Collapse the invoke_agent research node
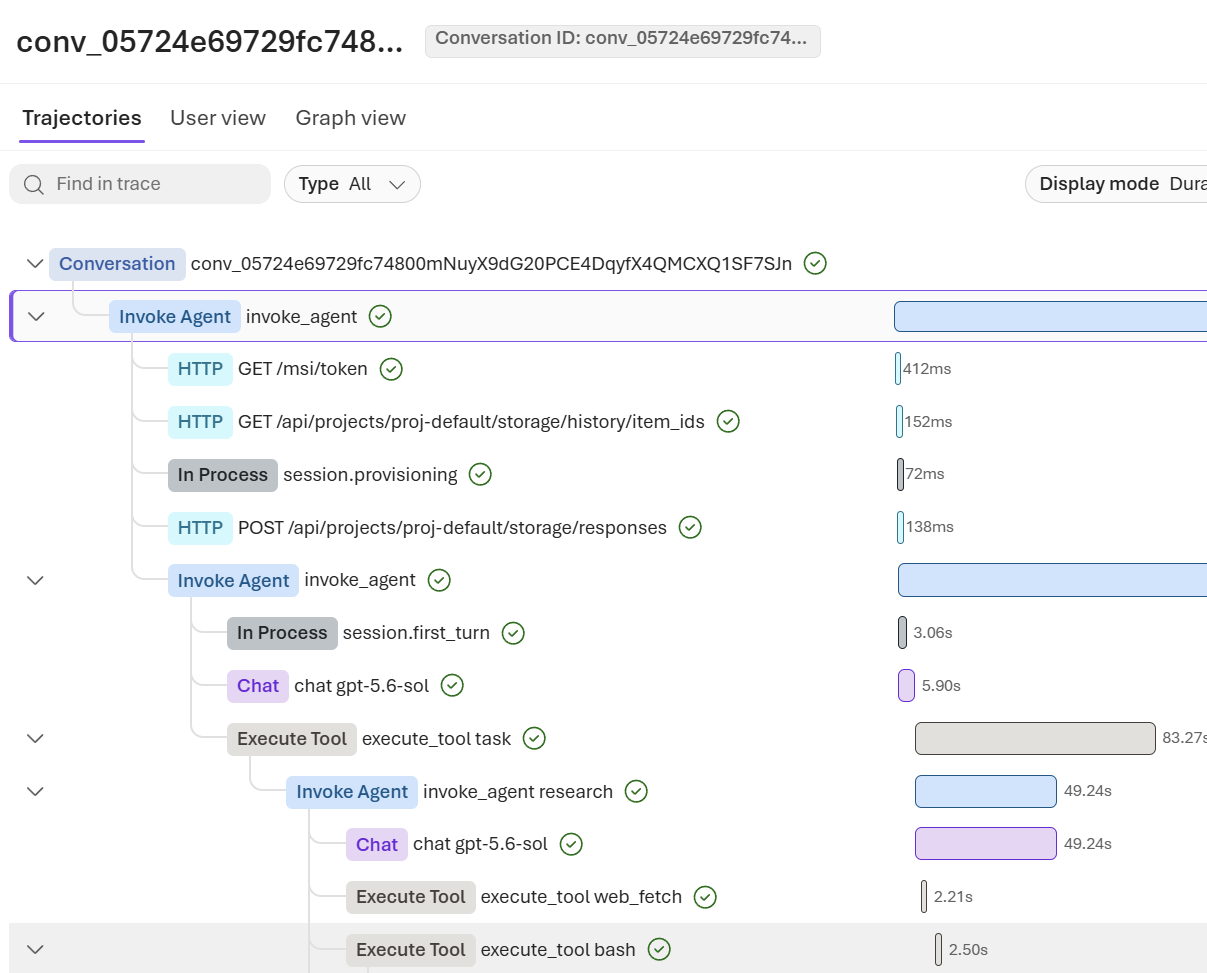 (36, 791)
